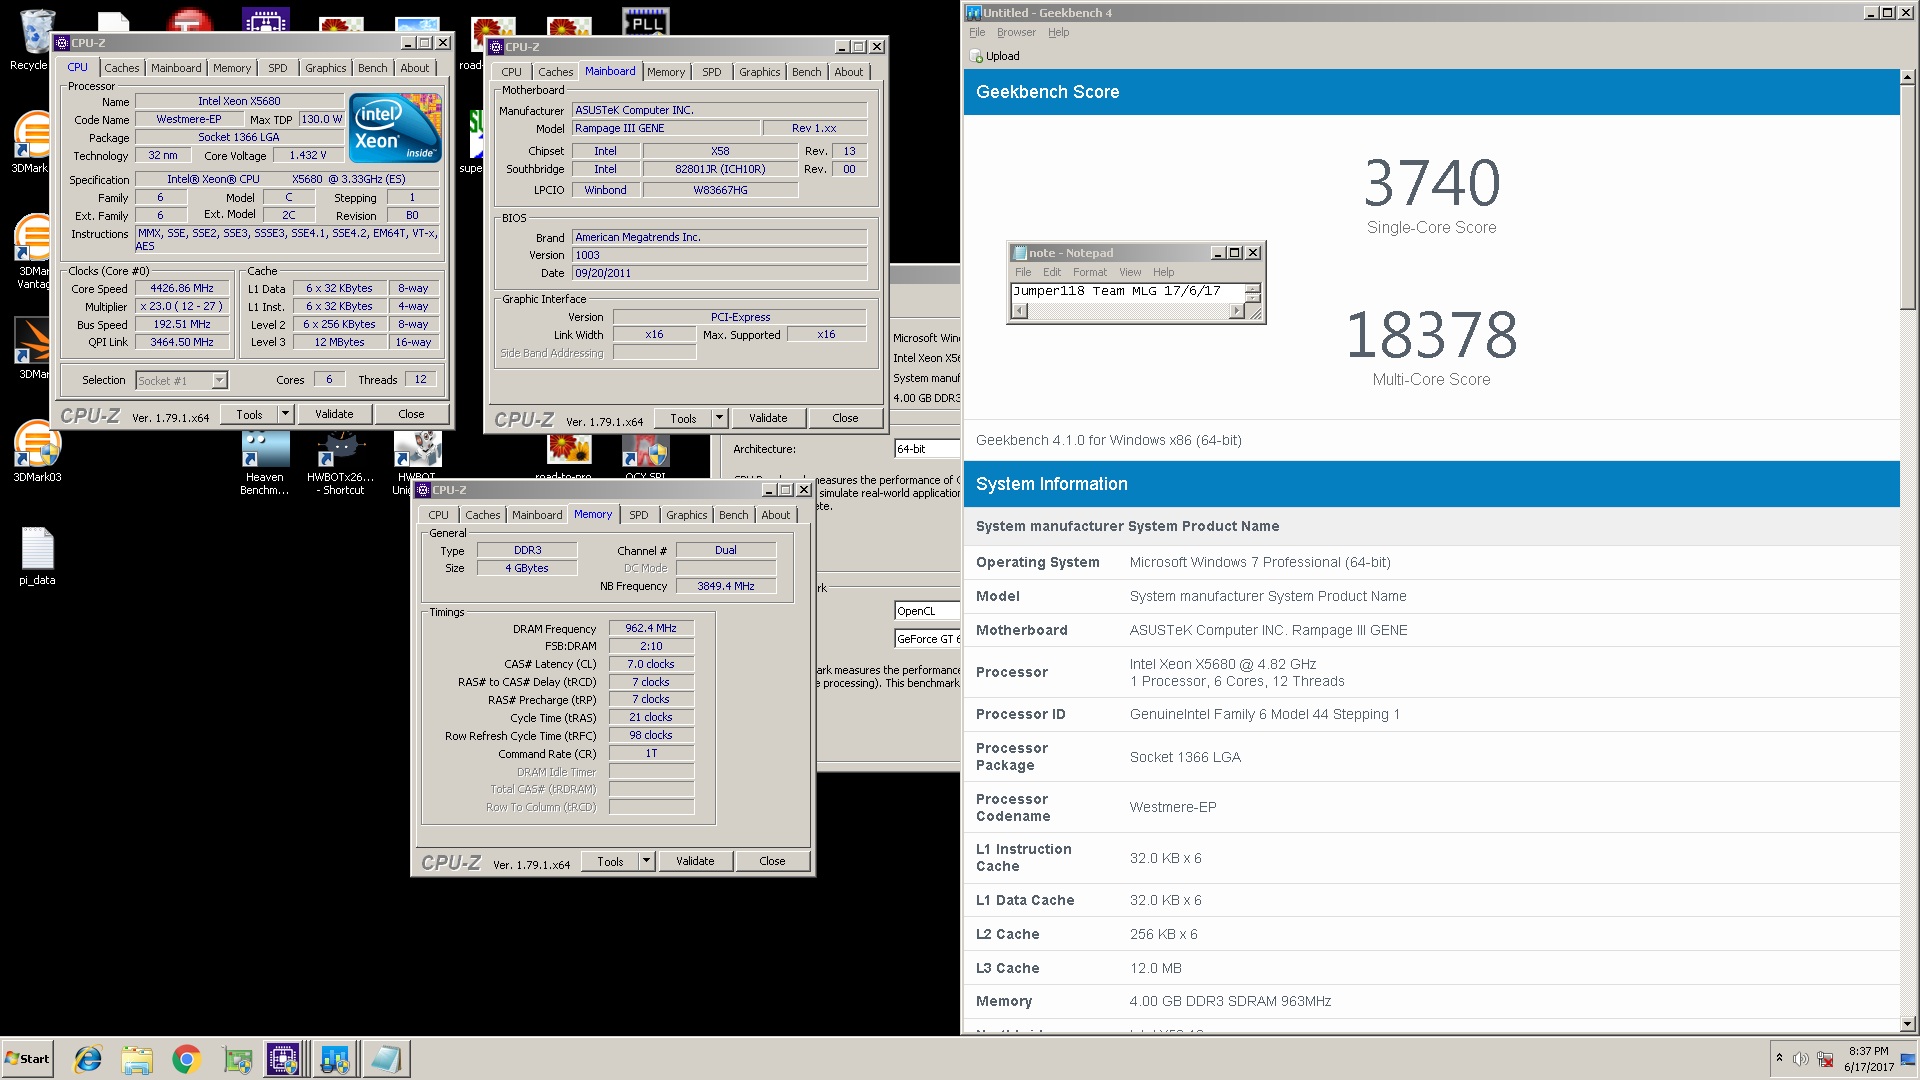Open the taskbar icon right of Chrome
The height and width of the screenshot is (1080, 1920).
(237, 1059)
